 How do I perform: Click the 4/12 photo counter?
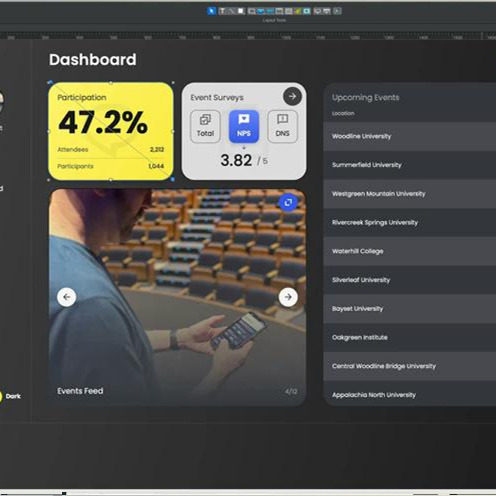click(291, 391)
